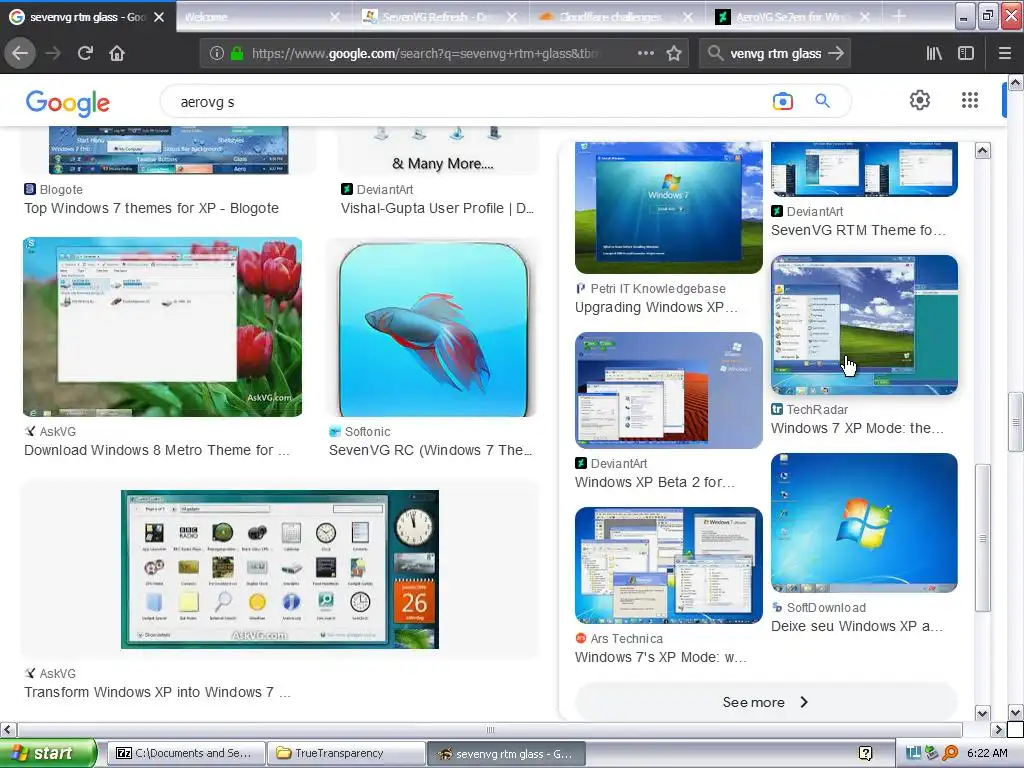
Task: Click the blue Google search magnifier
Action: (x=822, y=101)
